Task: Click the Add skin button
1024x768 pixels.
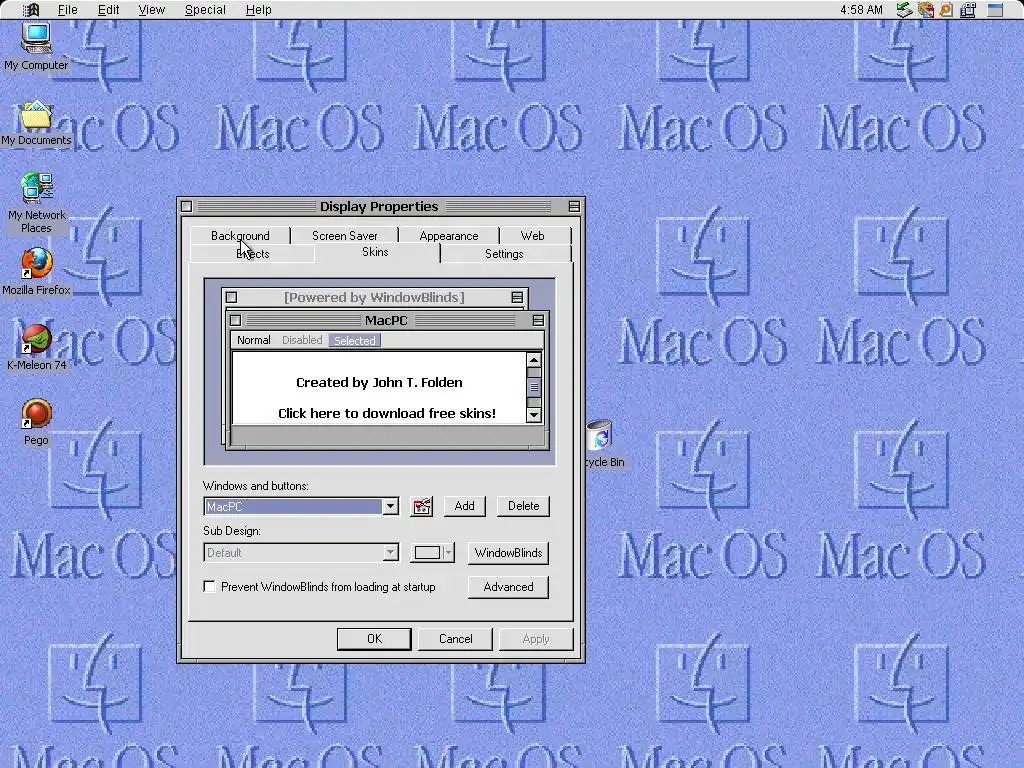Action: [x=464, y=506]
